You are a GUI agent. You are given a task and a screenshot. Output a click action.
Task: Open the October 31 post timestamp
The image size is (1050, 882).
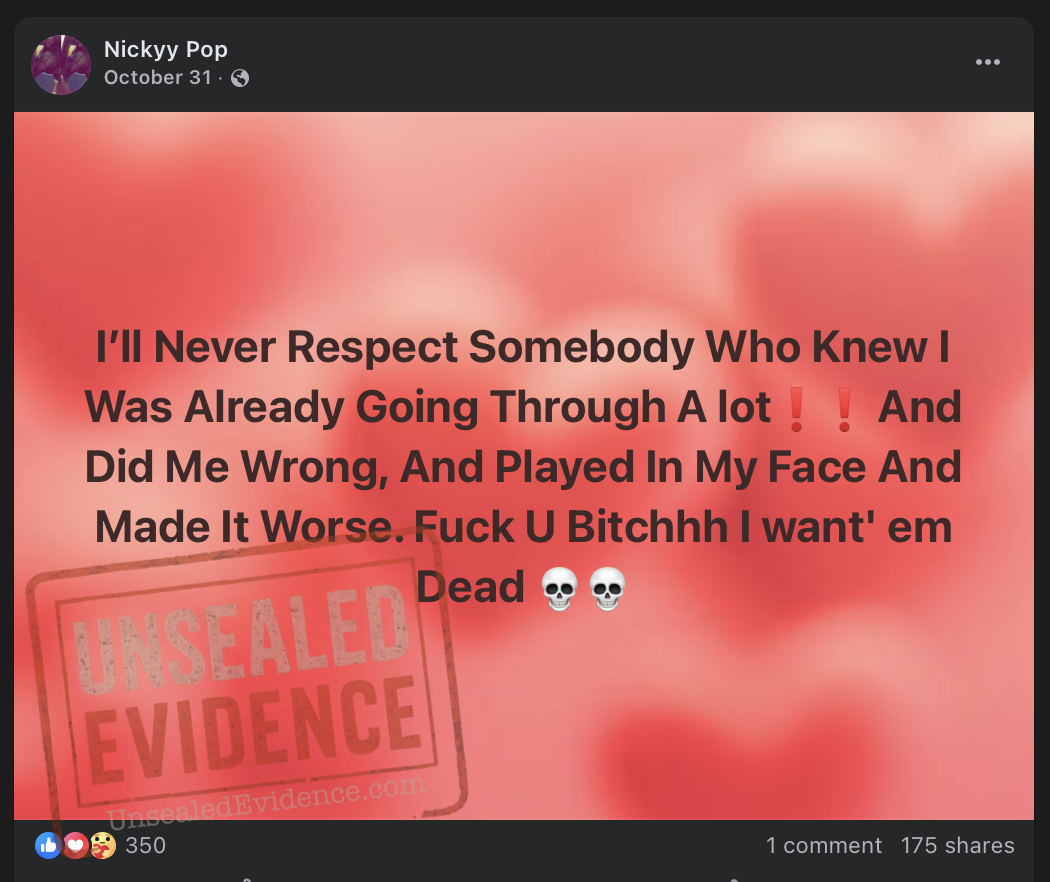pyautogui.click(x=157, y=78)
